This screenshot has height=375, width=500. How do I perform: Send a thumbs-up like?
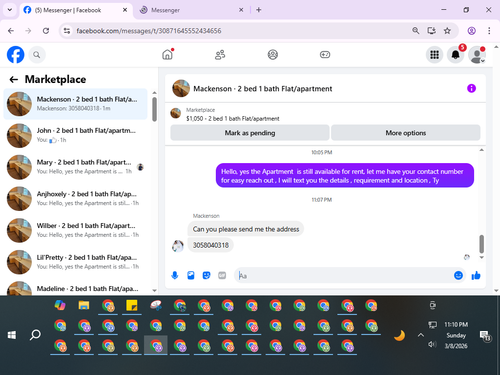click(x=476, y=275)
